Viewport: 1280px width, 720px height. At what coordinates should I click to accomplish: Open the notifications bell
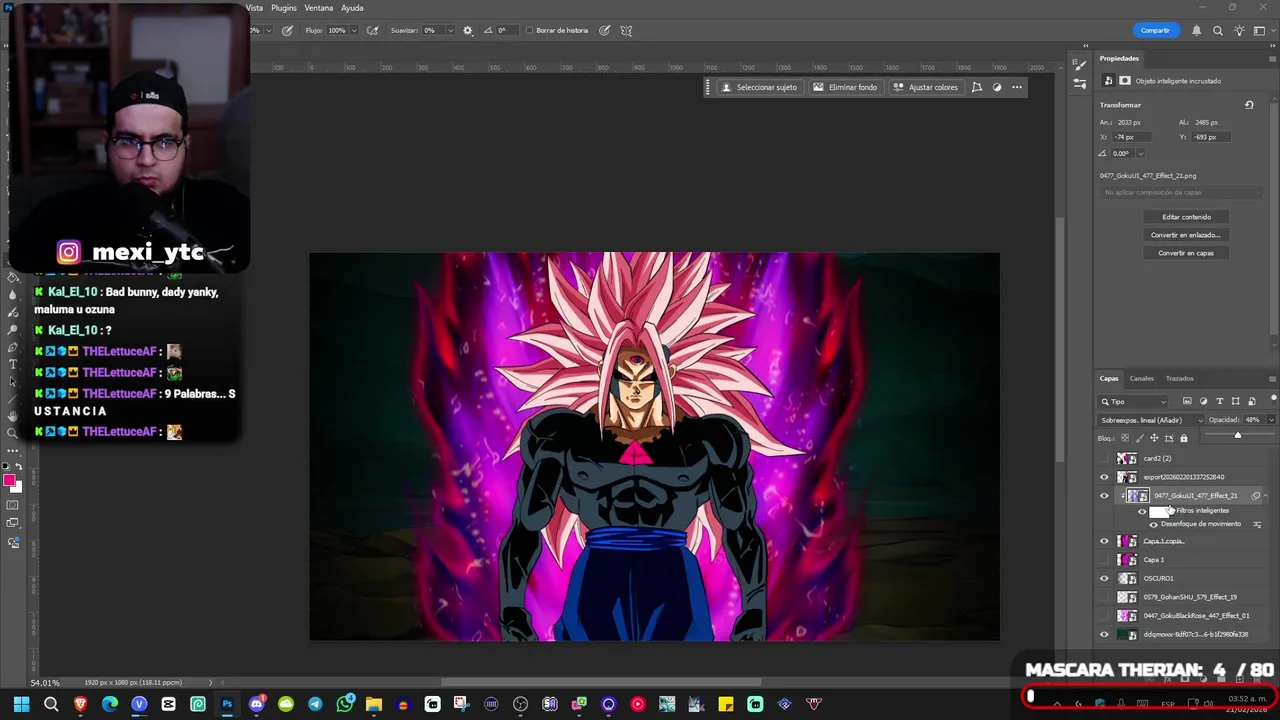click(1196, 30)
